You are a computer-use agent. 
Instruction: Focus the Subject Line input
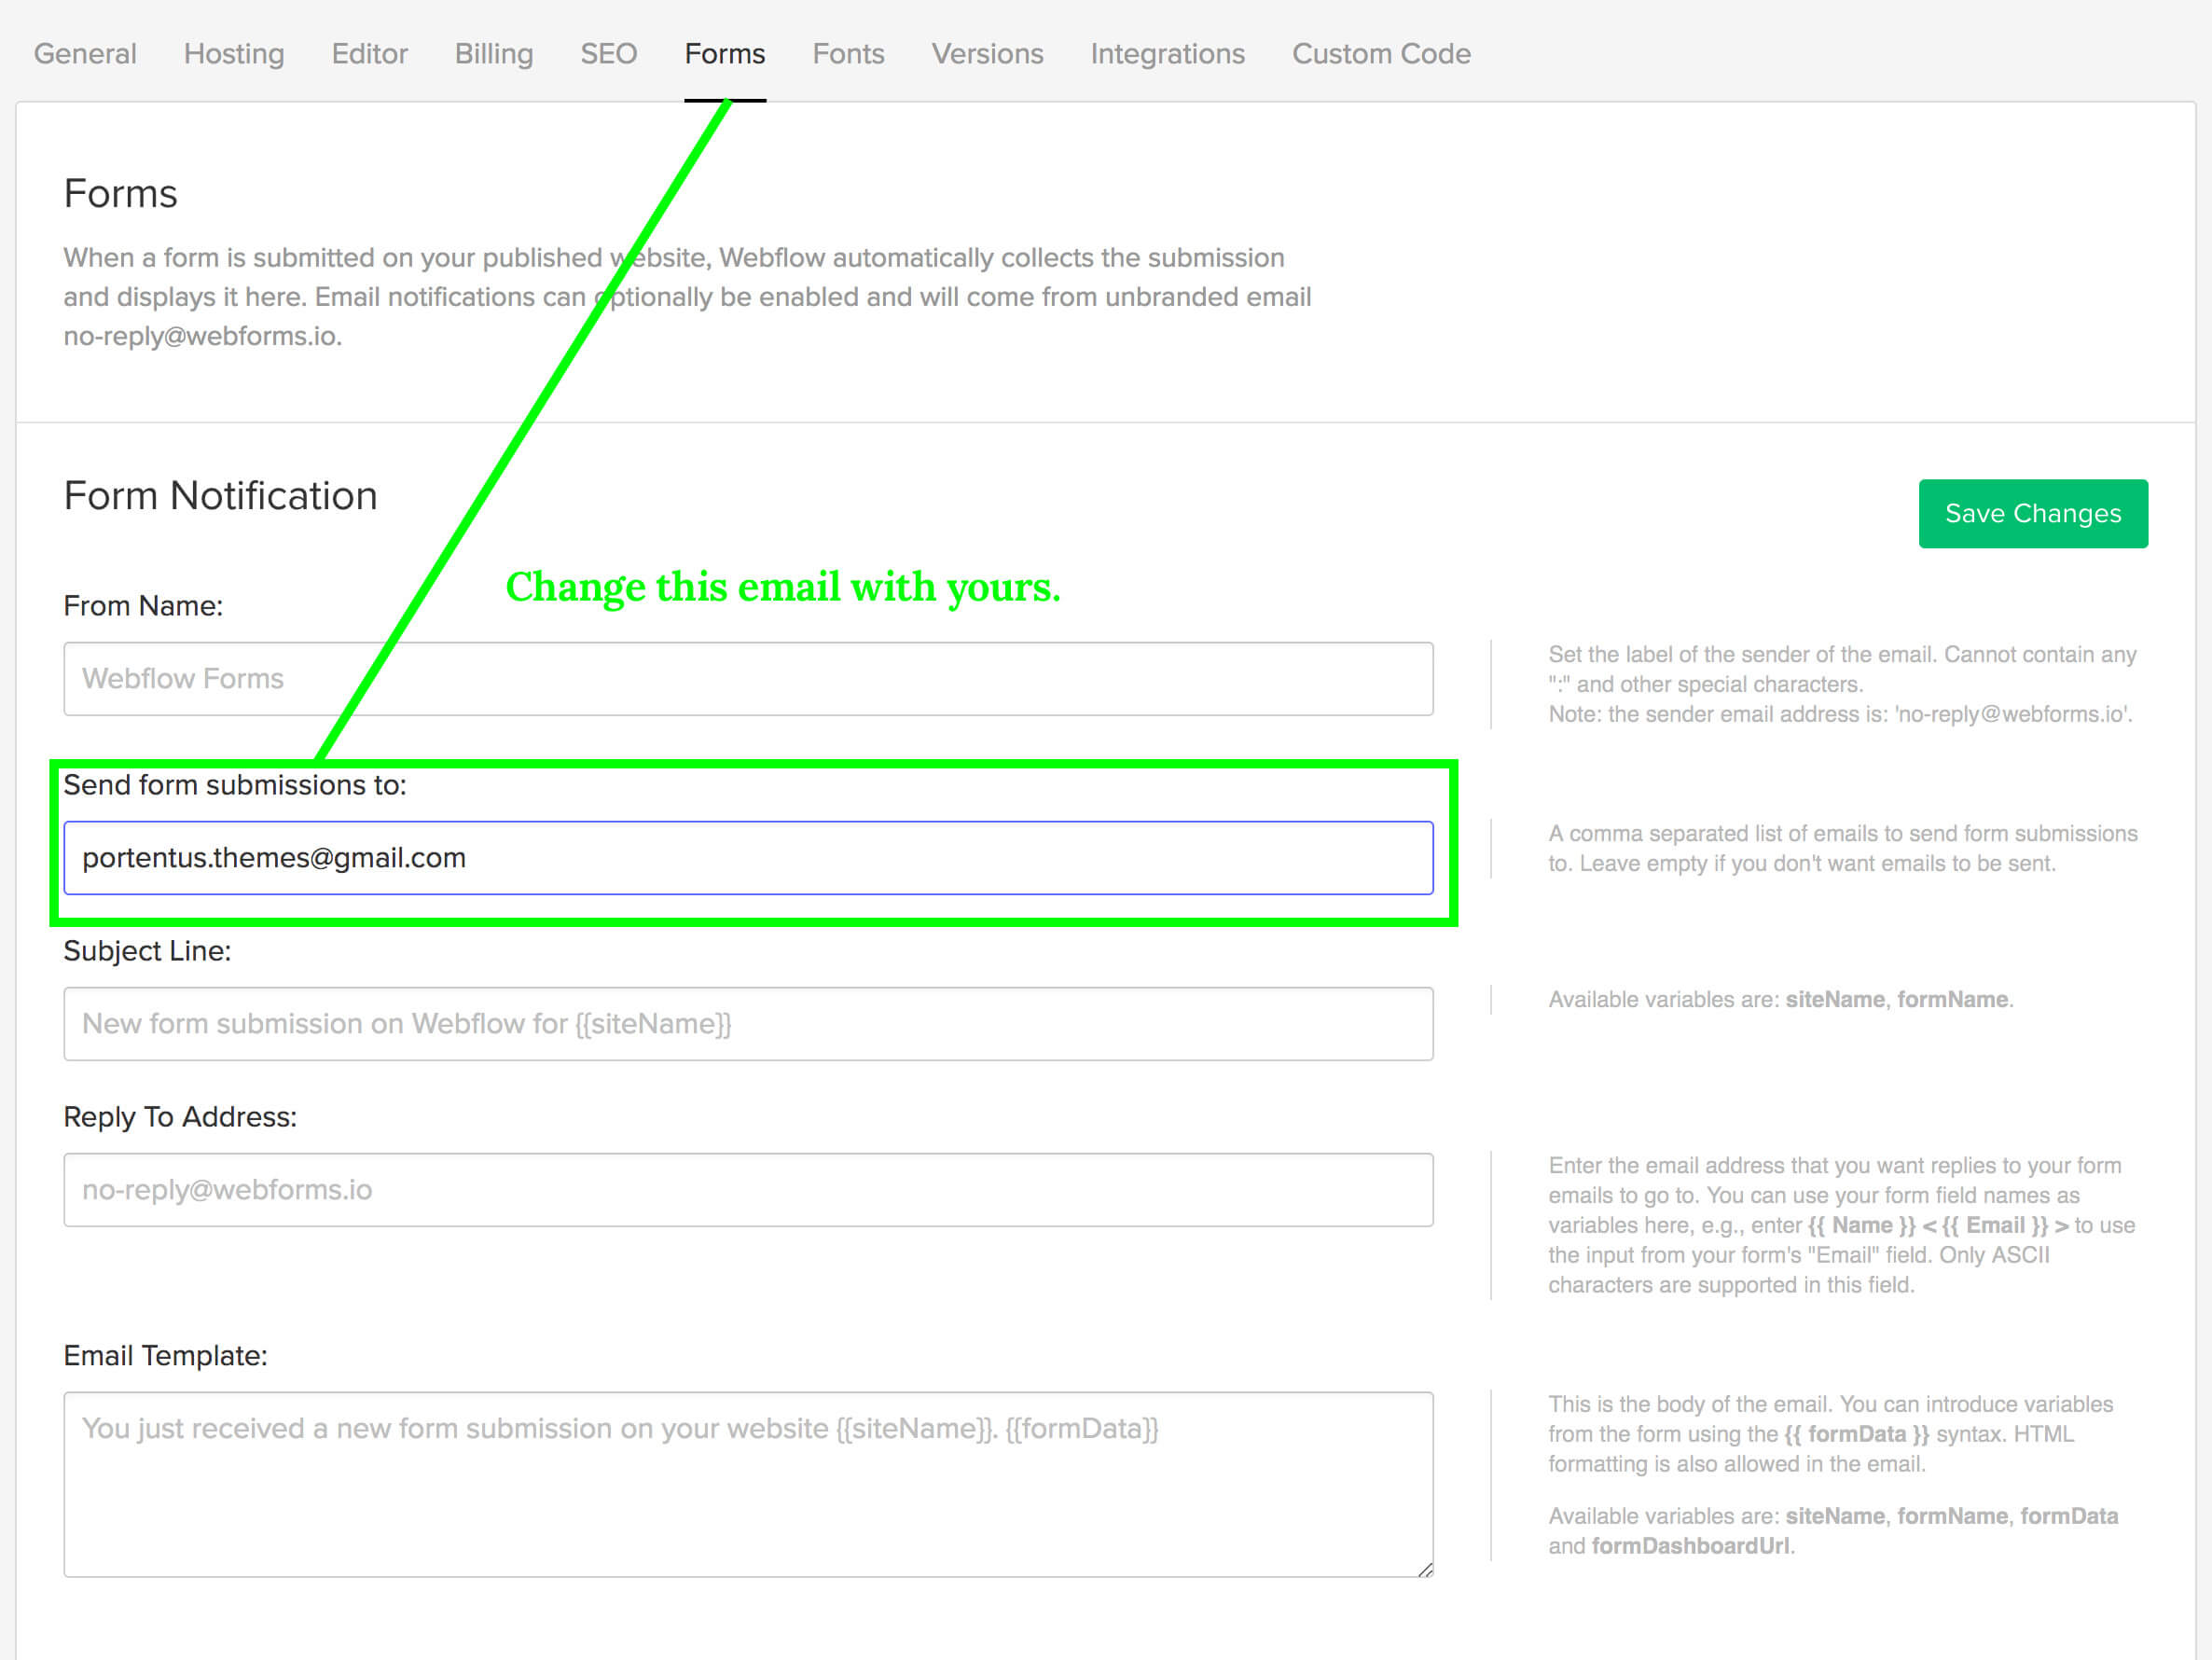coord(748,1024)
